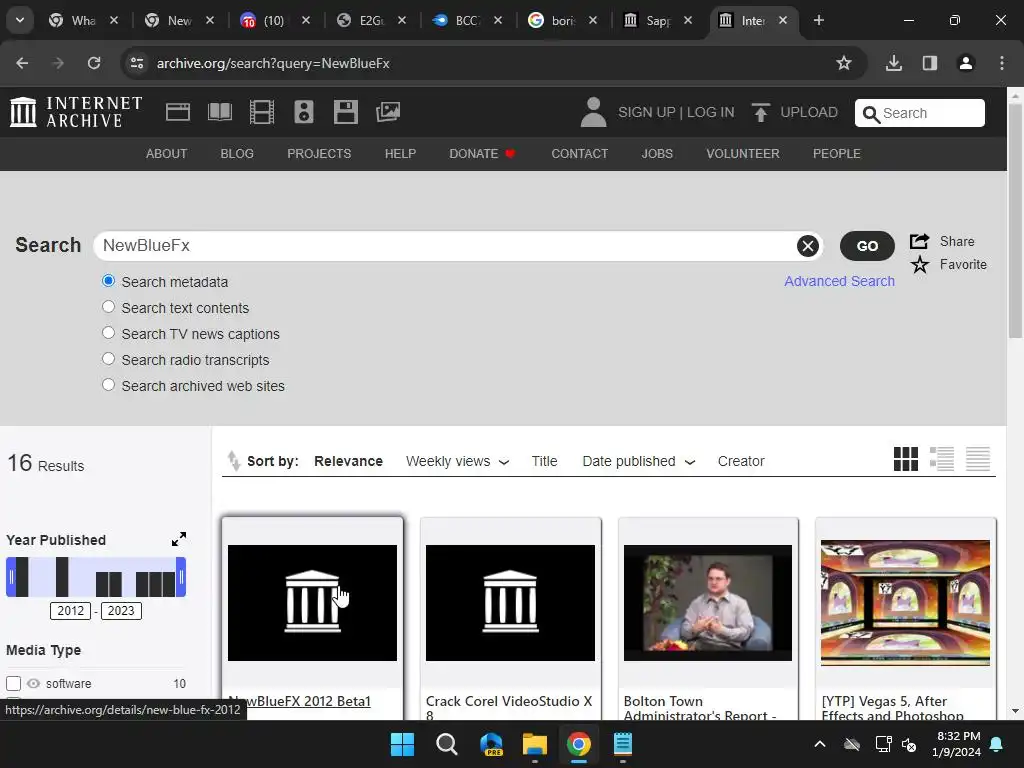
Task: Select Search metadata radio button
Action: (108, 281)
